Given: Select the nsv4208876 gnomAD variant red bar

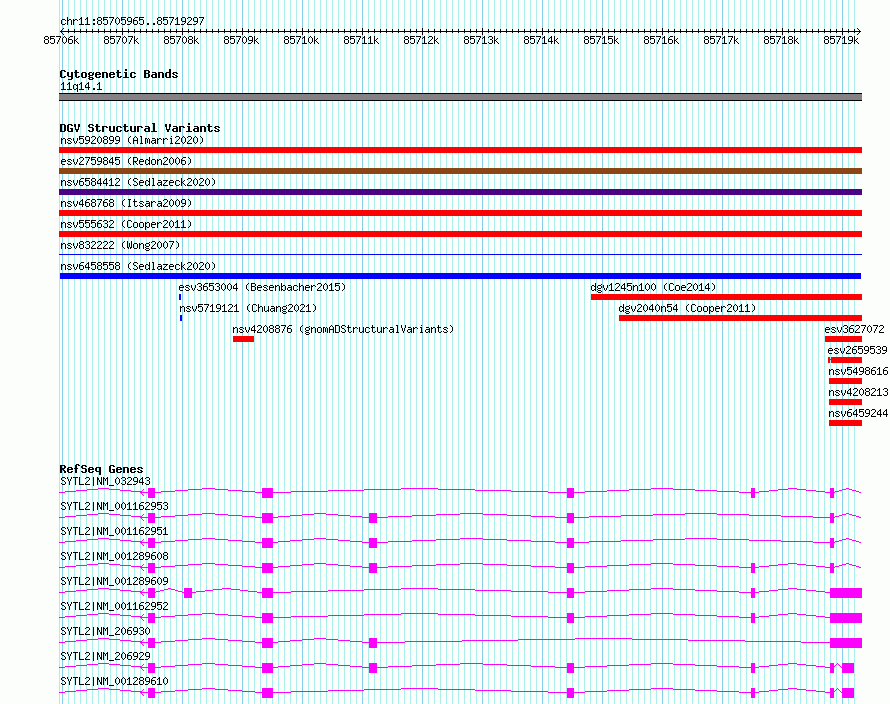Looking at the screenshot, I should click(244, 339).
